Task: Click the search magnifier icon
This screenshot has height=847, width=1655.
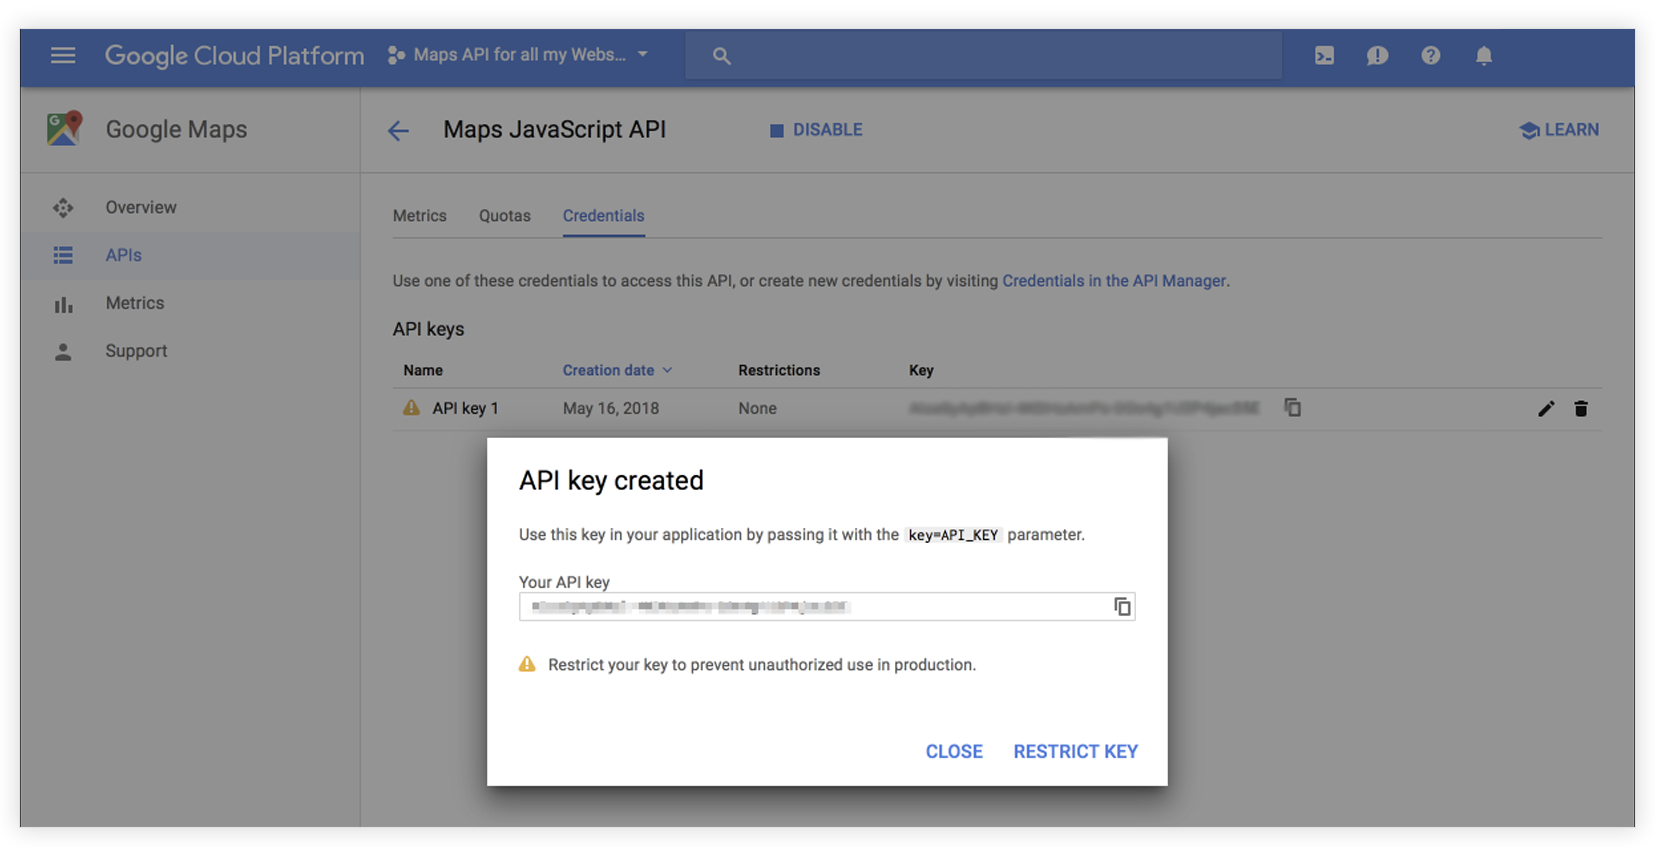Action: (721, 56)
